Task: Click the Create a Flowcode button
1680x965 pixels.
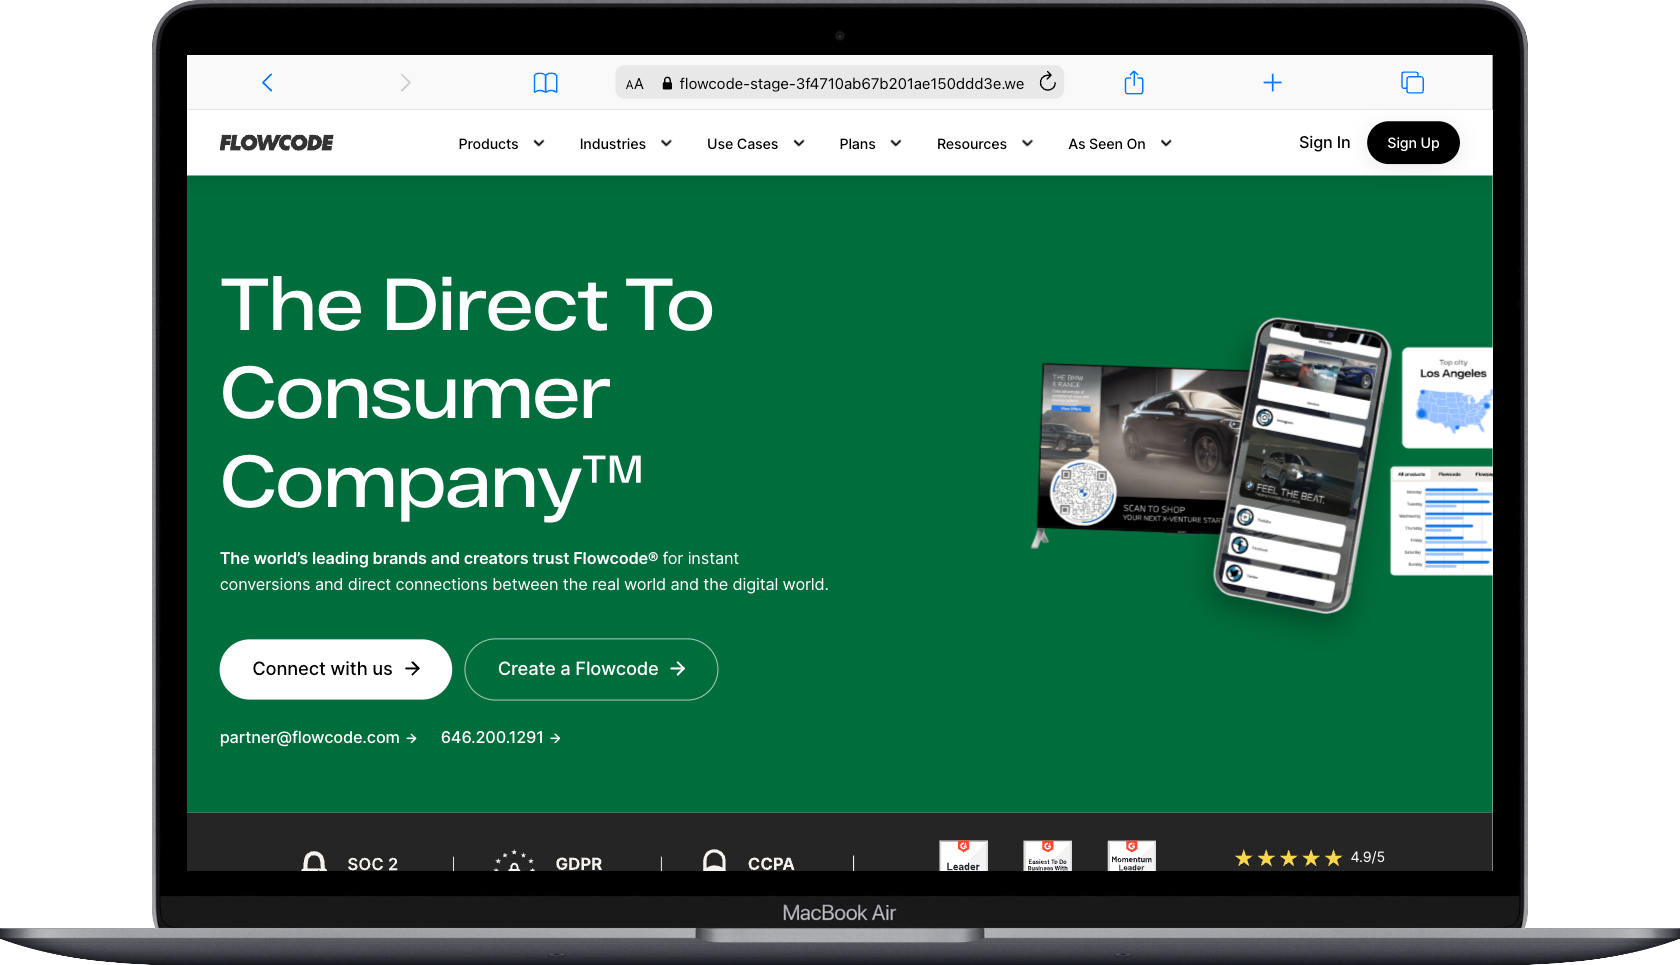Action: [x=592, y=669]
